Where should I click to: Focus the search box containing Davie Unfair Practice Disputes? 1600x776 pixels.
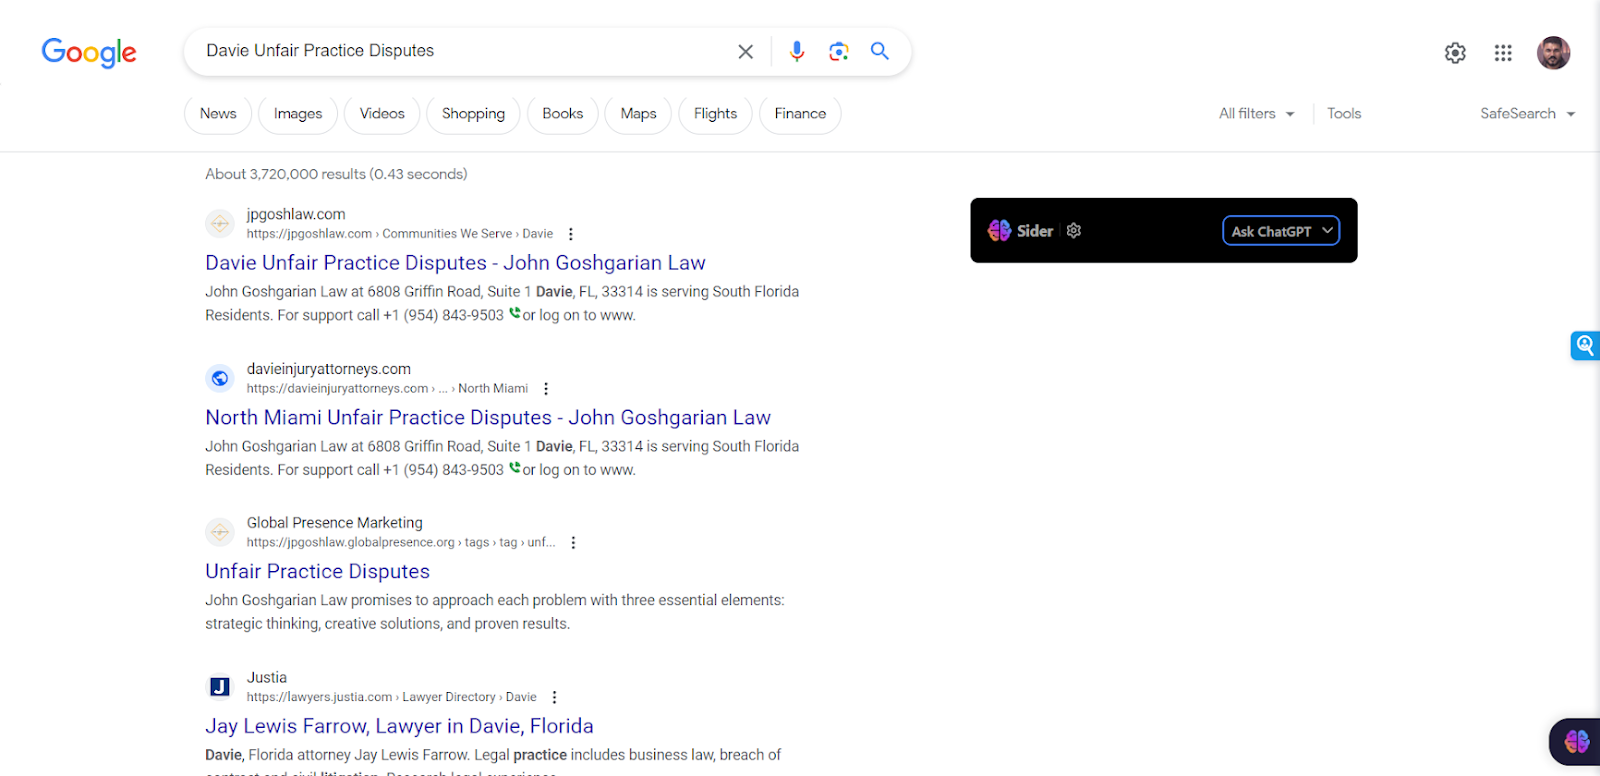point(460,51)
